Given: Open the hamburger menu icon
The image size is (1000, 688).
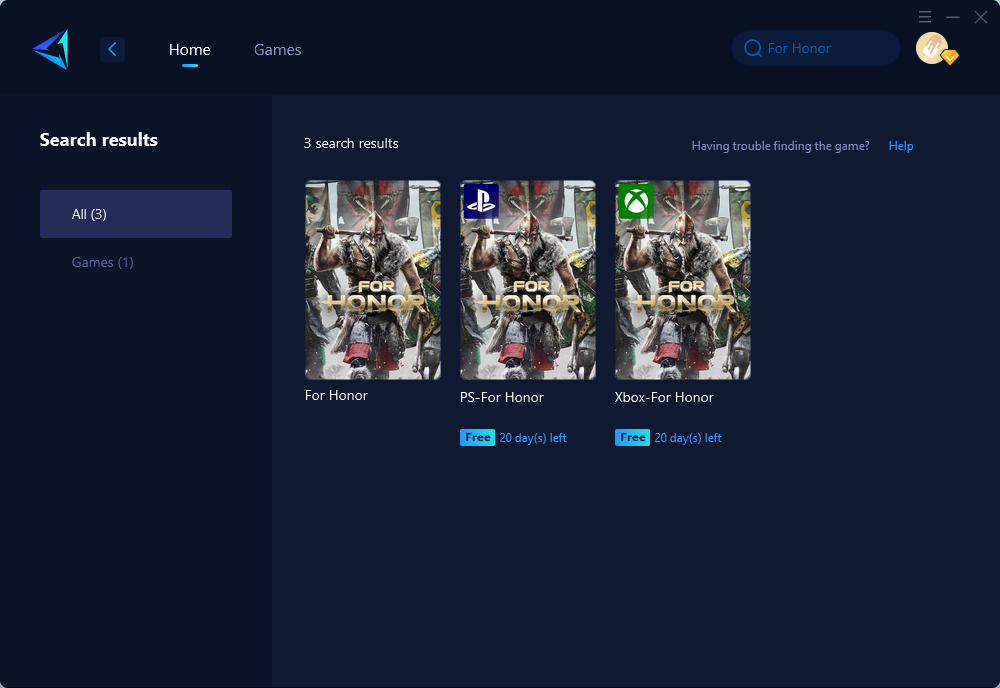Looking at the screenshot, I should (x=925, y=17).
